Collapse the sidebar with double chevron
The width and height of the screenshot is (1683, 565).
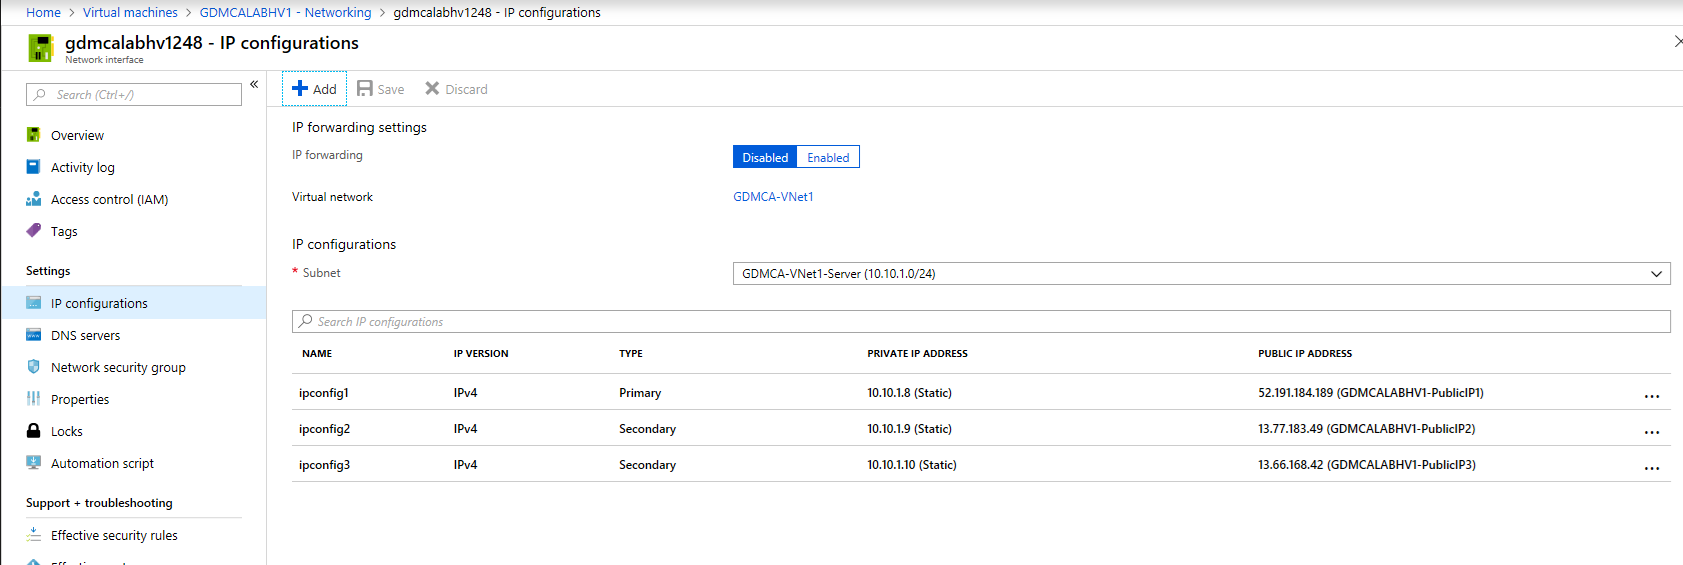click(254, 85)
